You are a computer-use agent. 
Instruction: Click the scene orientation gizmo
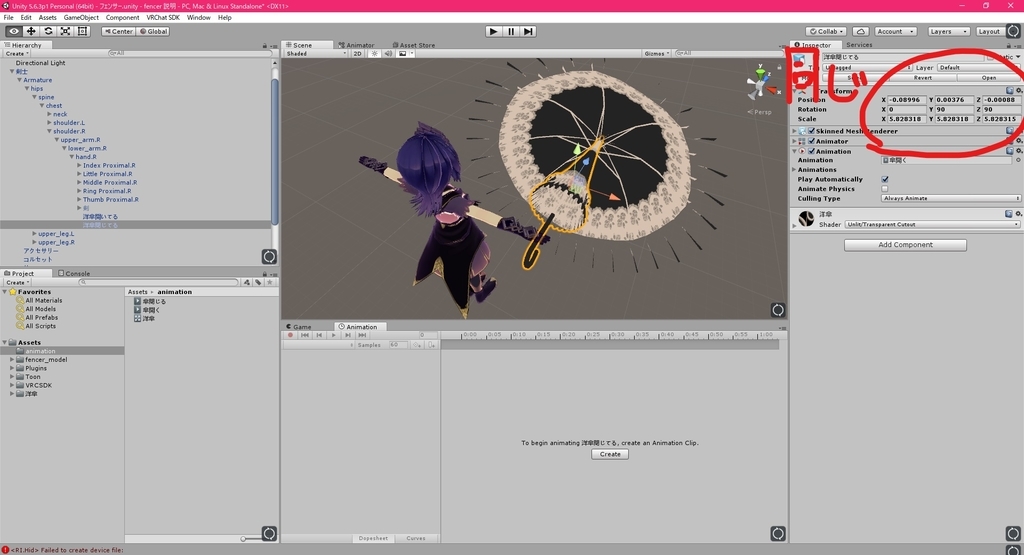pyautogui.click(x=761, y=83)
